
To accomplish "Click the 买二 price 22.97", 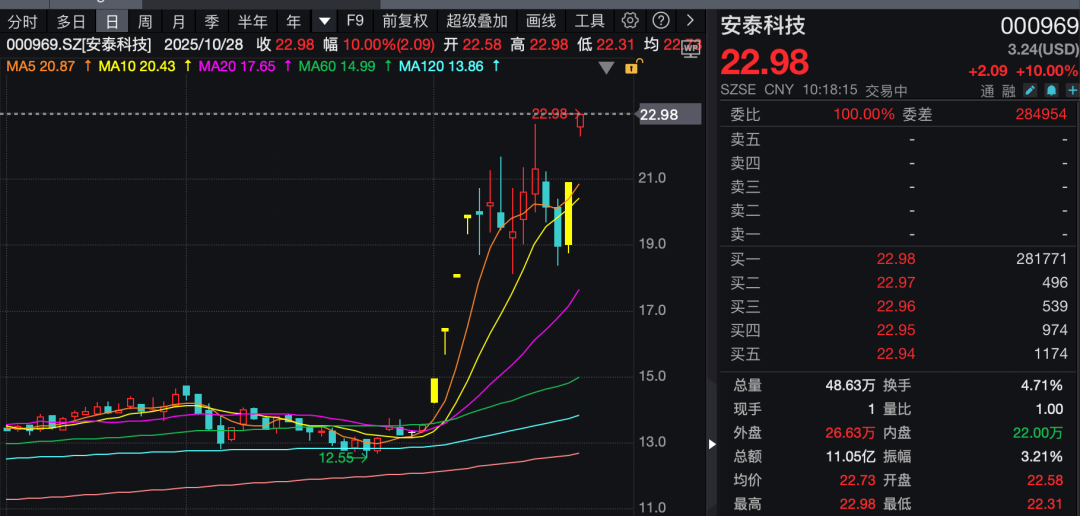I will [x=895, y=283].
